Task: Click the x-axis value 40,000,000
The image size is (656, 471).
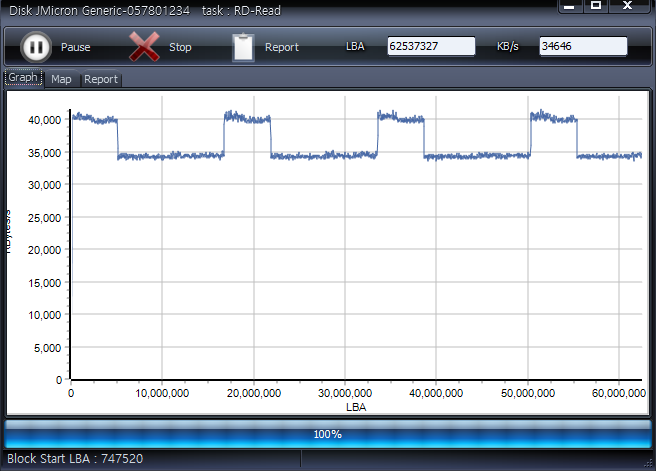Action: click(436, 393)
